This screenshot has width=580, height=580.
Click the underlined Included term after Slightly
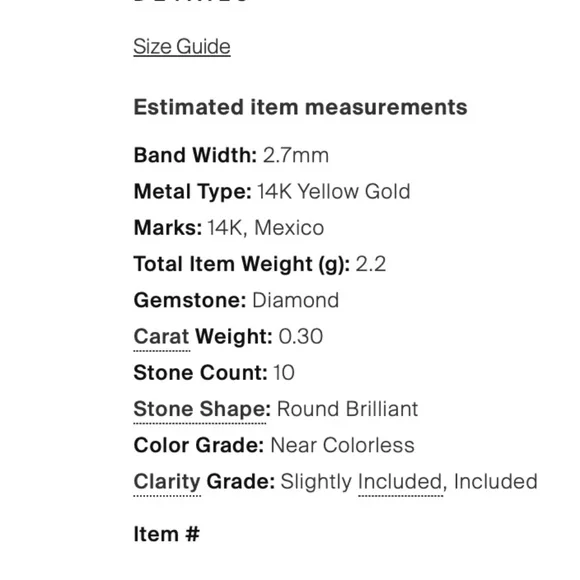pos(400,482)
